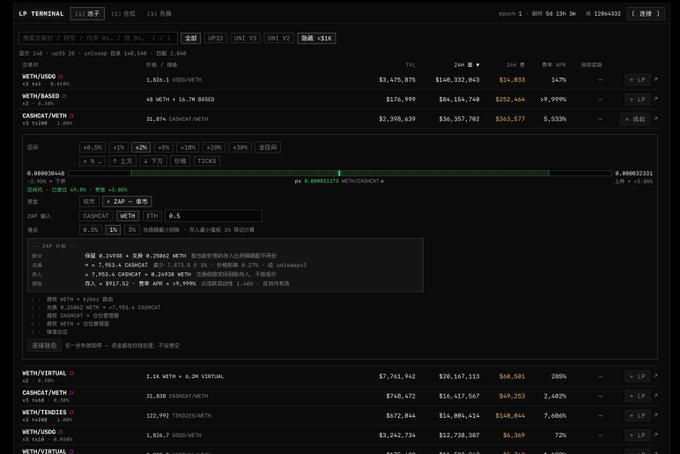This screenshot has height=454, width=680.
Task: Click pink icon beside WETH/VIRTUAL v2 0.30% name
Action: pos(72,373)
